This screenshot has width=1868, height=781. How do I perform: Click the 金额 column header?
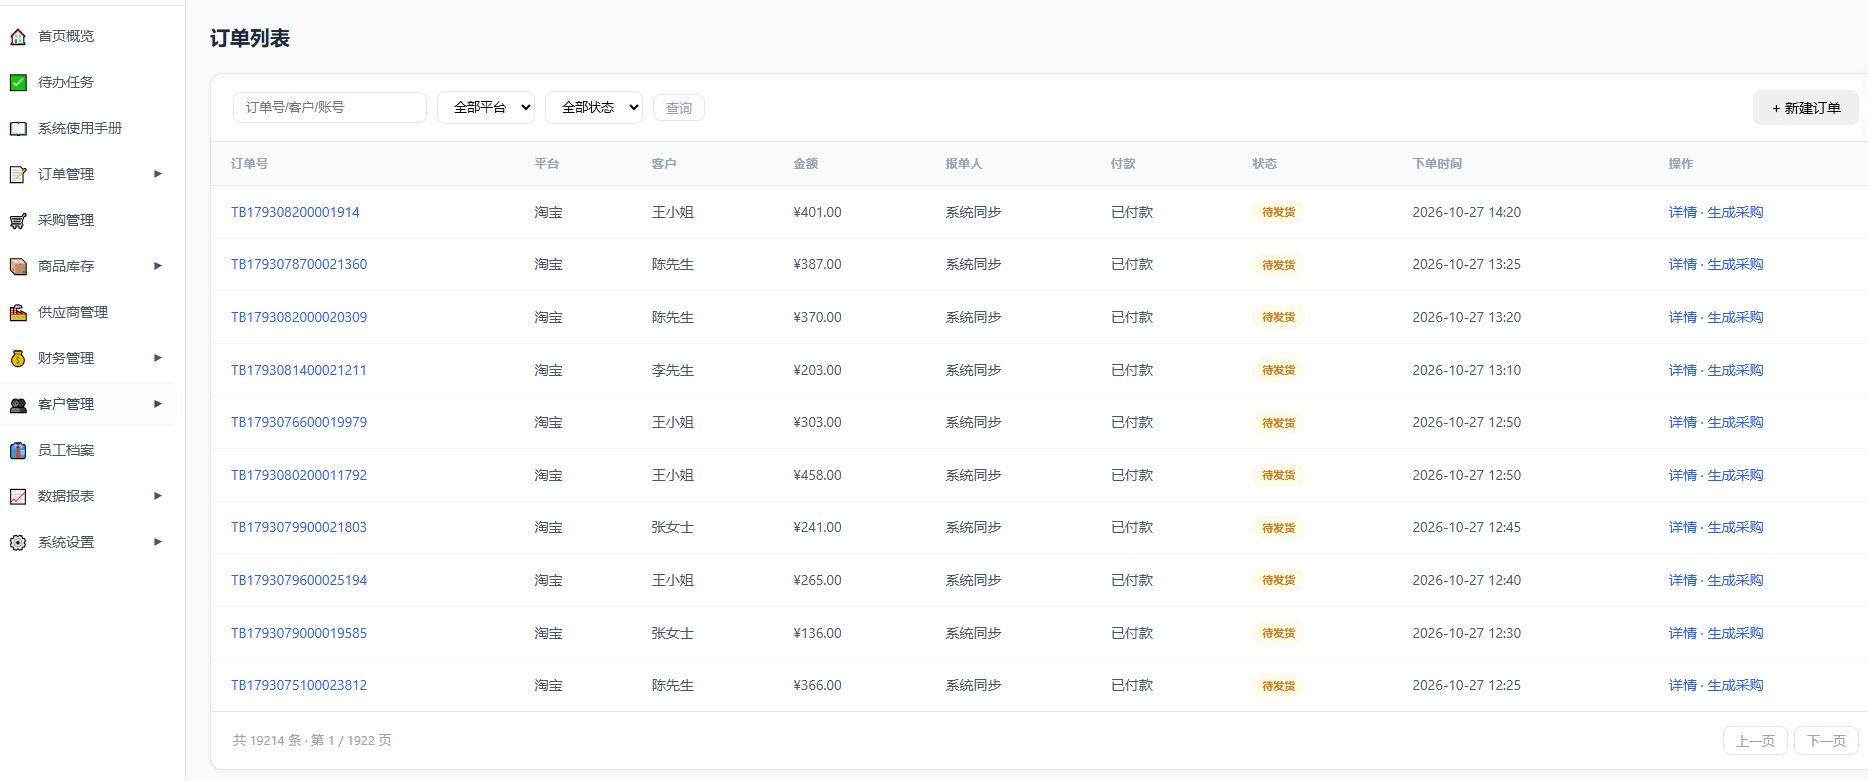click(x=805, y=163)
